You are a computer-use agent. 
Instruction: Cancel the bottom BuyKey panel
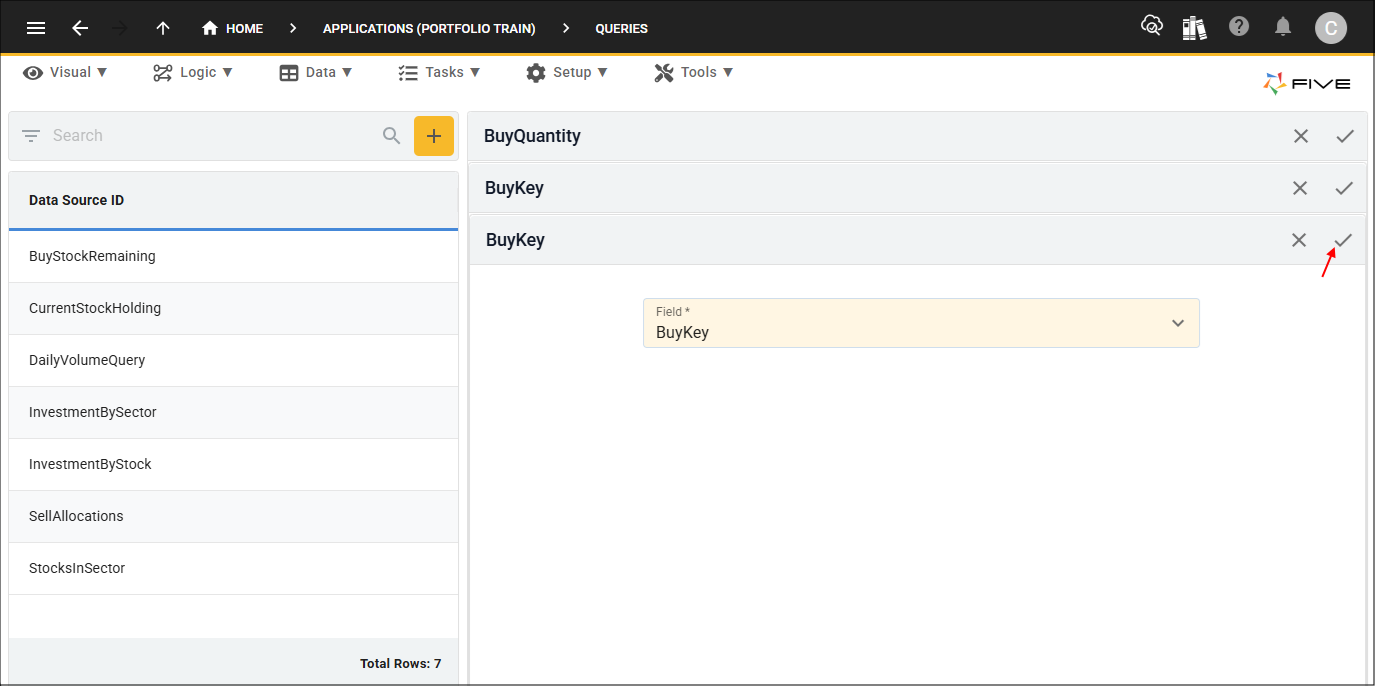tap(1299, 240)
